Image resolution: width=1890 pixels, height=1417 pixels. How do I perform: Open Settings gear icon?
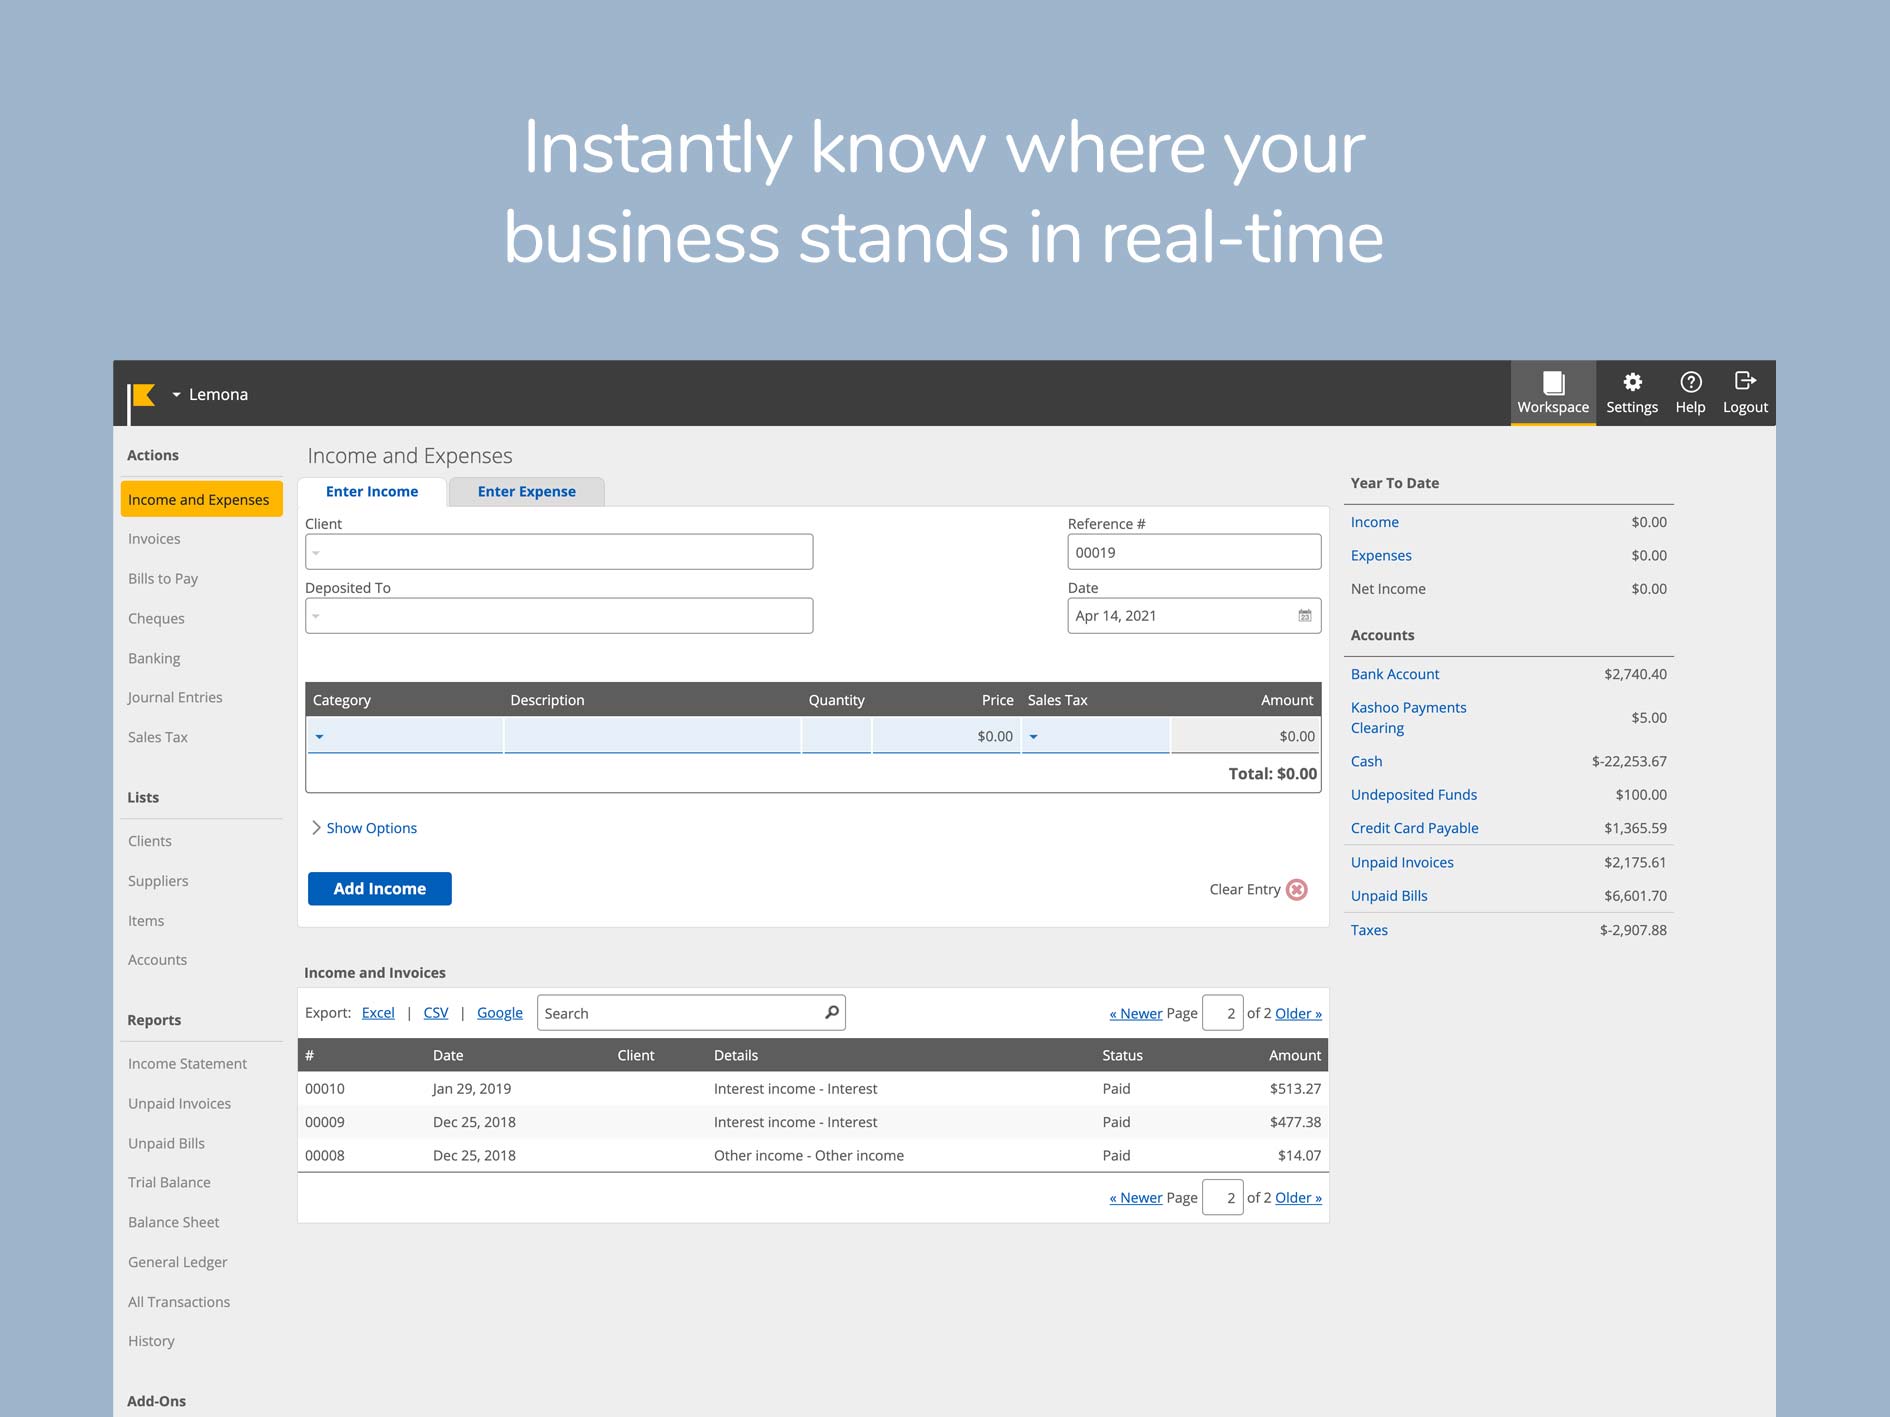point(1631,383)
